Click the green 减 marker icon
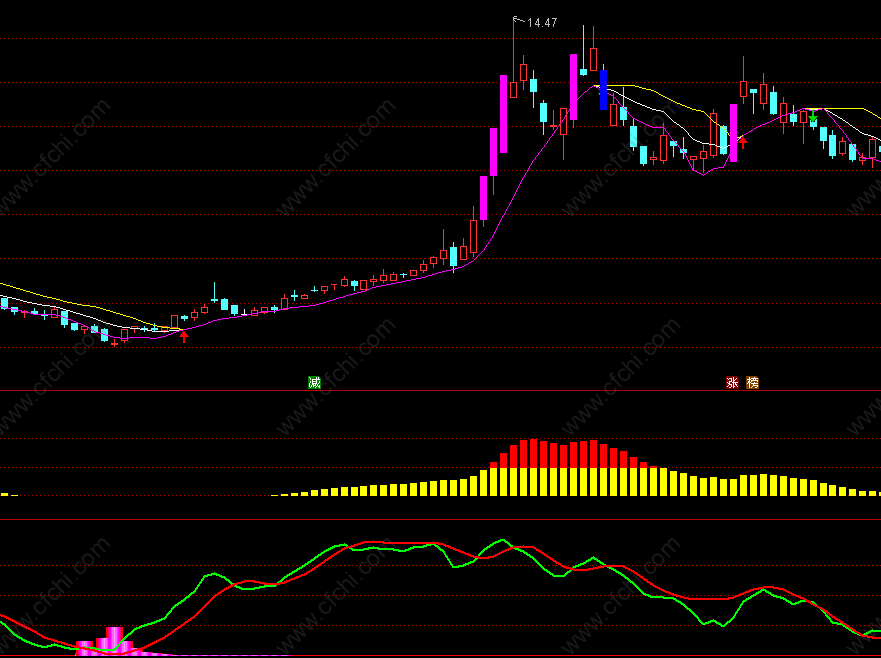The width and height of the screenshot is (881, 658). click(x=314, y=383)
